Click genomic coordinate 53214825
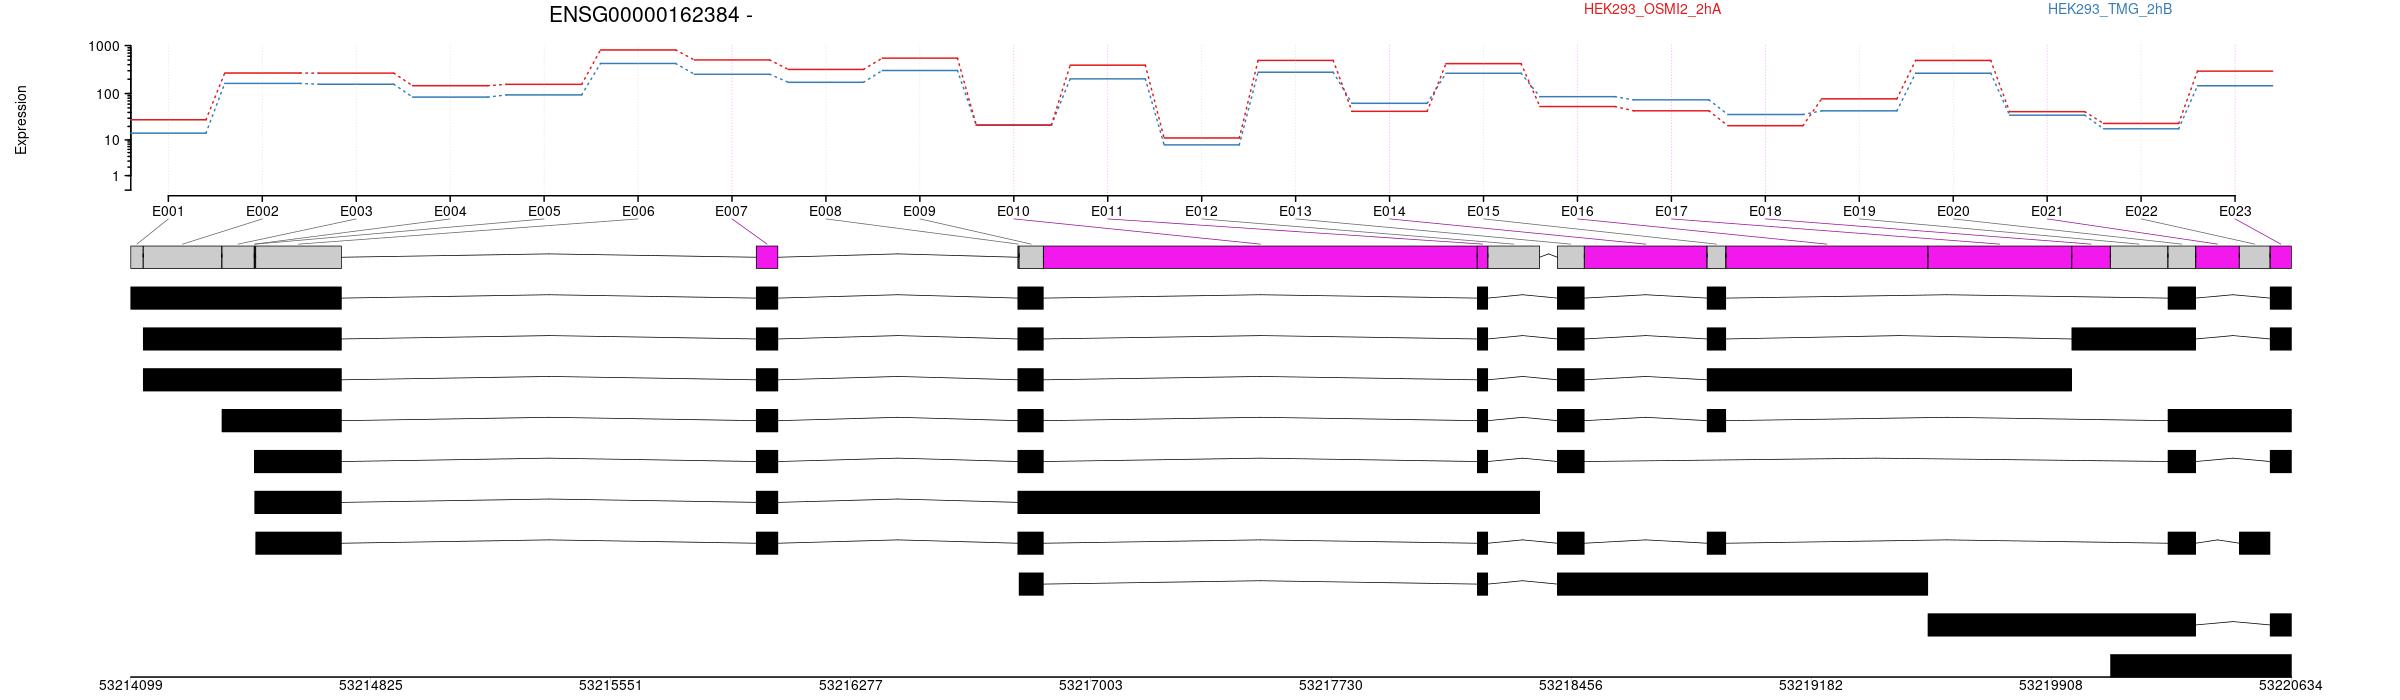The width and height of the screenshot is (2400, 700). 371,685
